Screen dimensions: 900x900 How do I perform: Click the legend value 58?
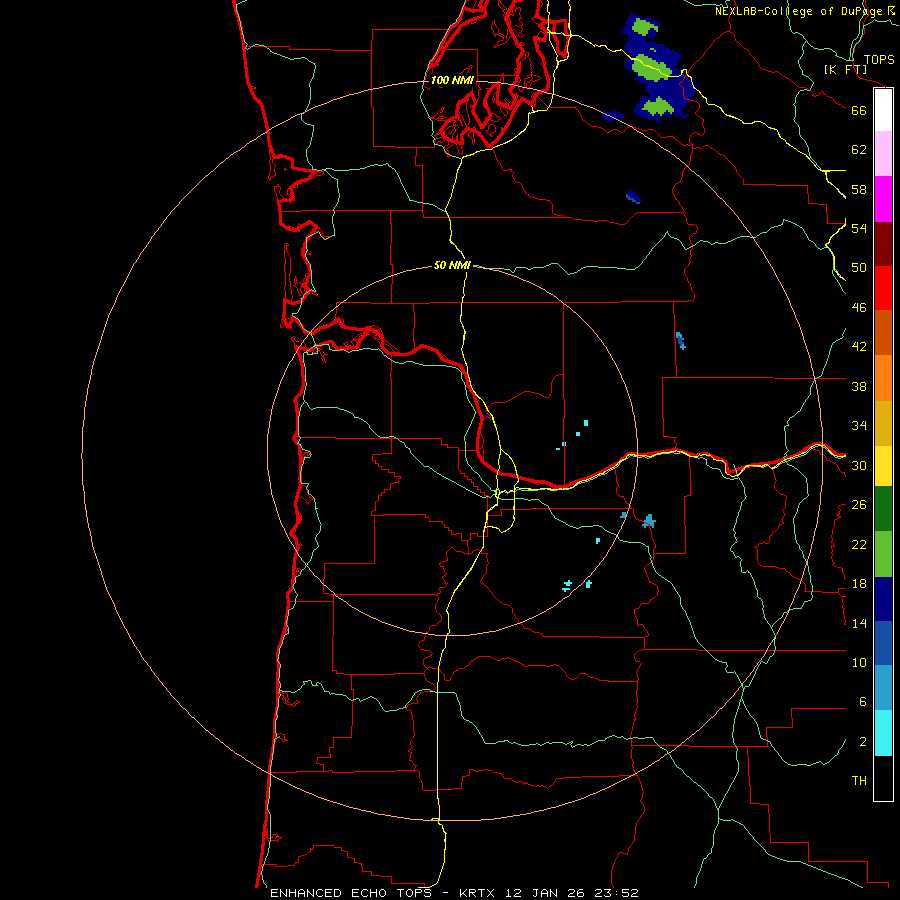tap(859, 189)
